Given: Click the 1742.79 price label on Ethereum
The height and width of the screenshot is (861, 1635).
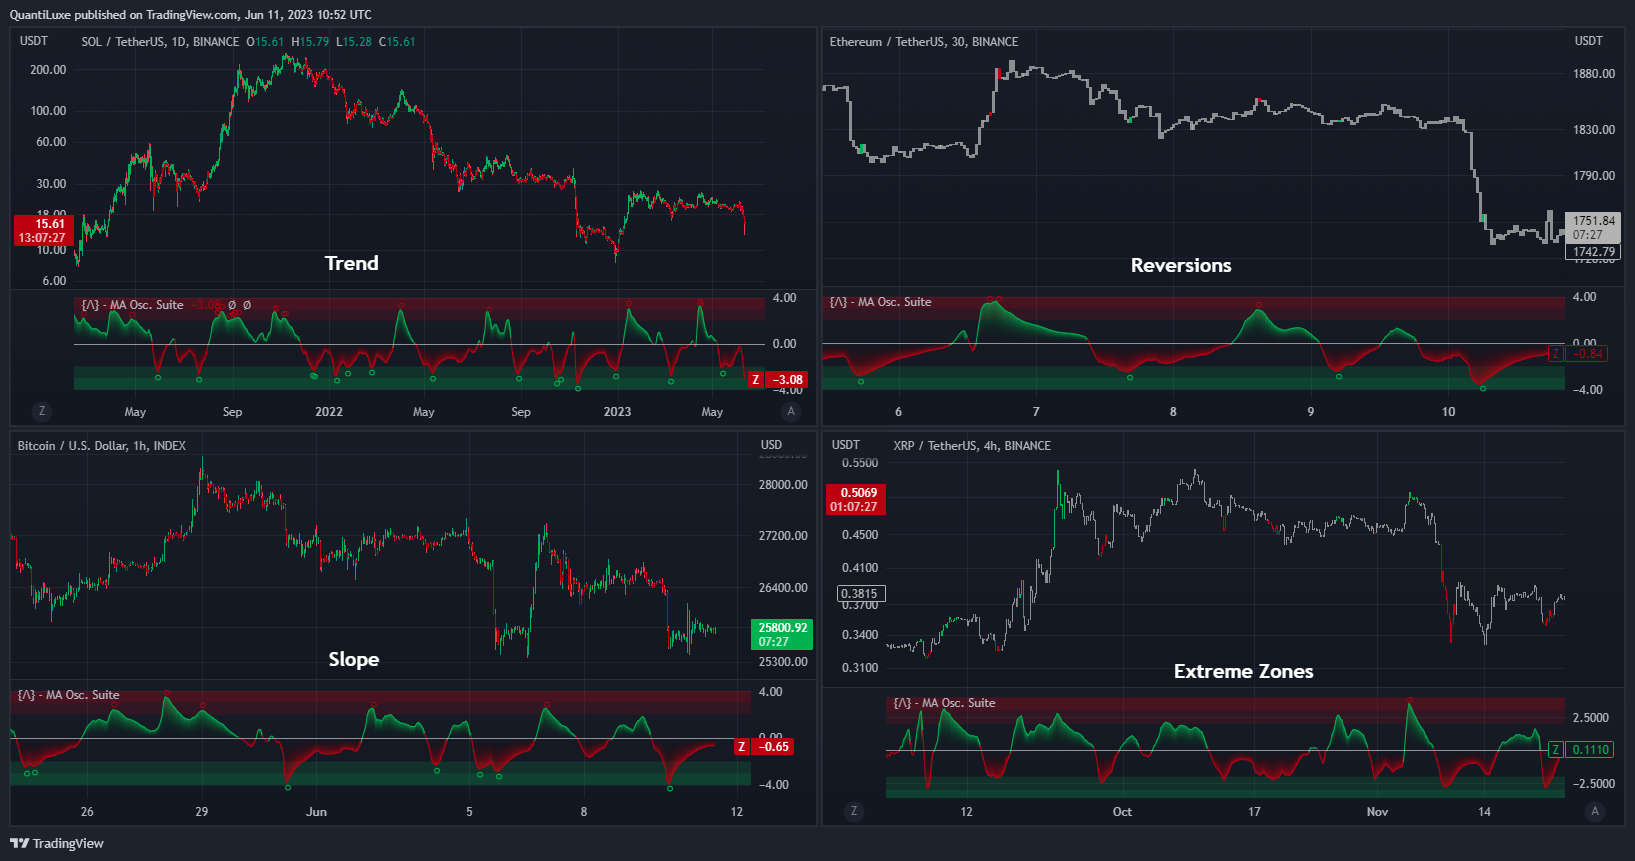Looking at the screenshot, I should (1593, 252).
